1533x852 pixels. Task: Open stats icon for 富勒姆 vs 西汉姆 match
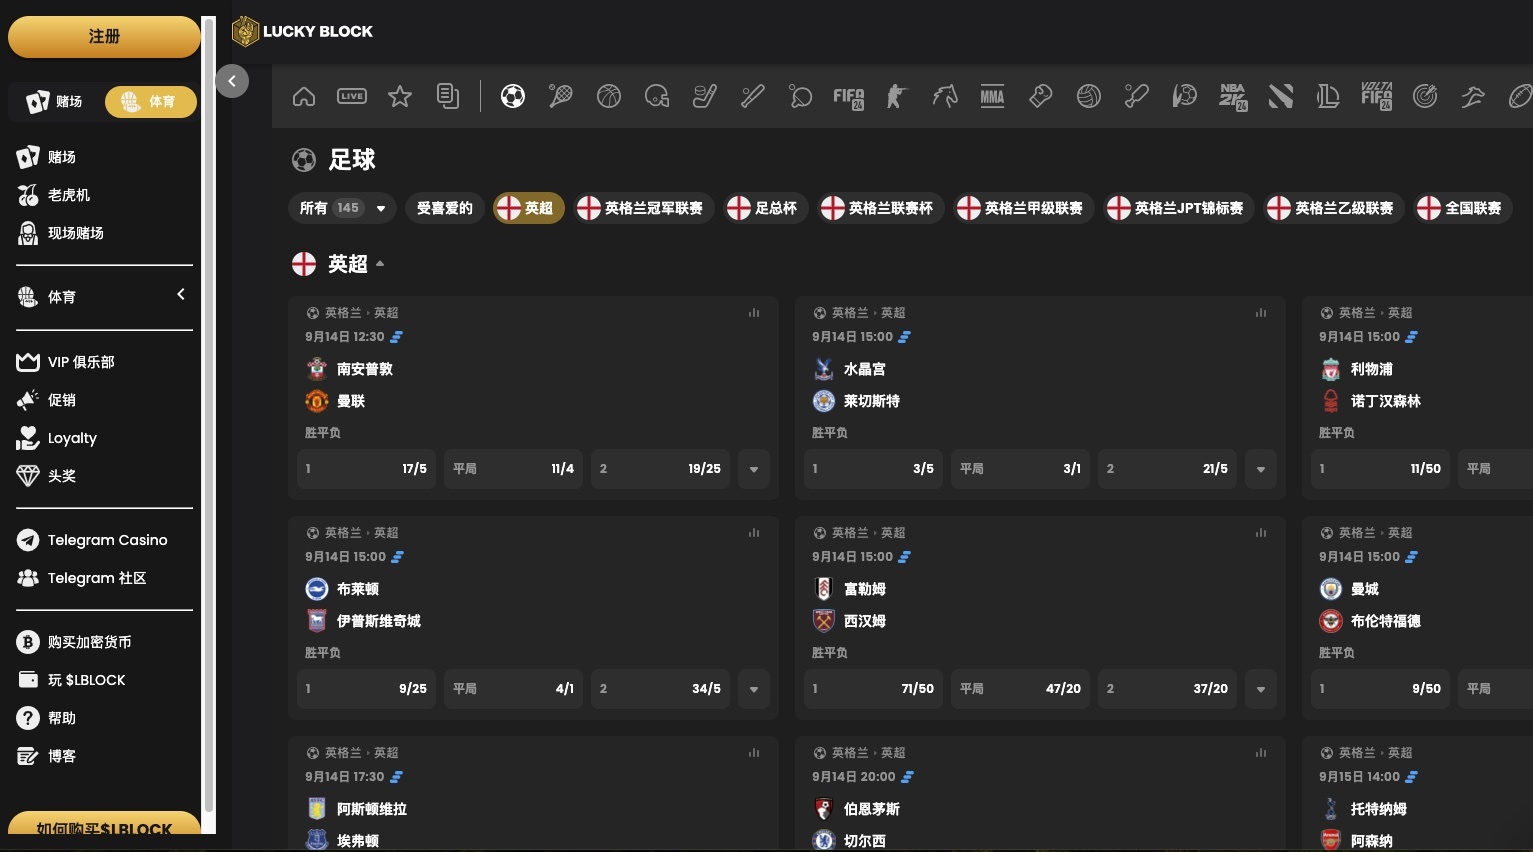[1261, 533]
